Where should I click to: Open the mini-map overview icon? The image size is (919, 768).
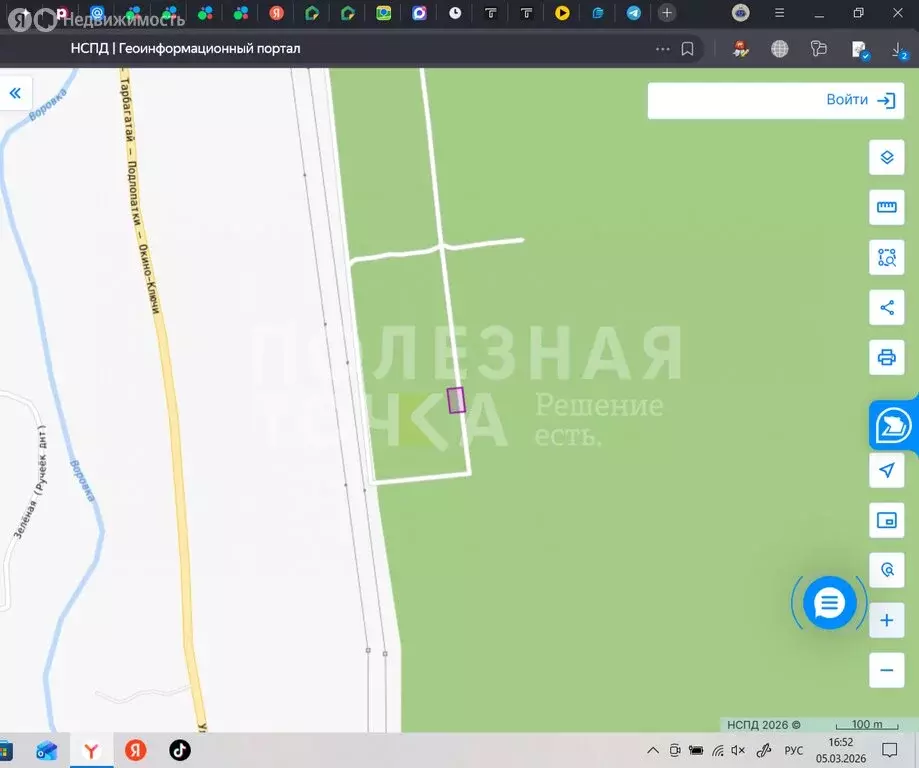click(886, 520)
